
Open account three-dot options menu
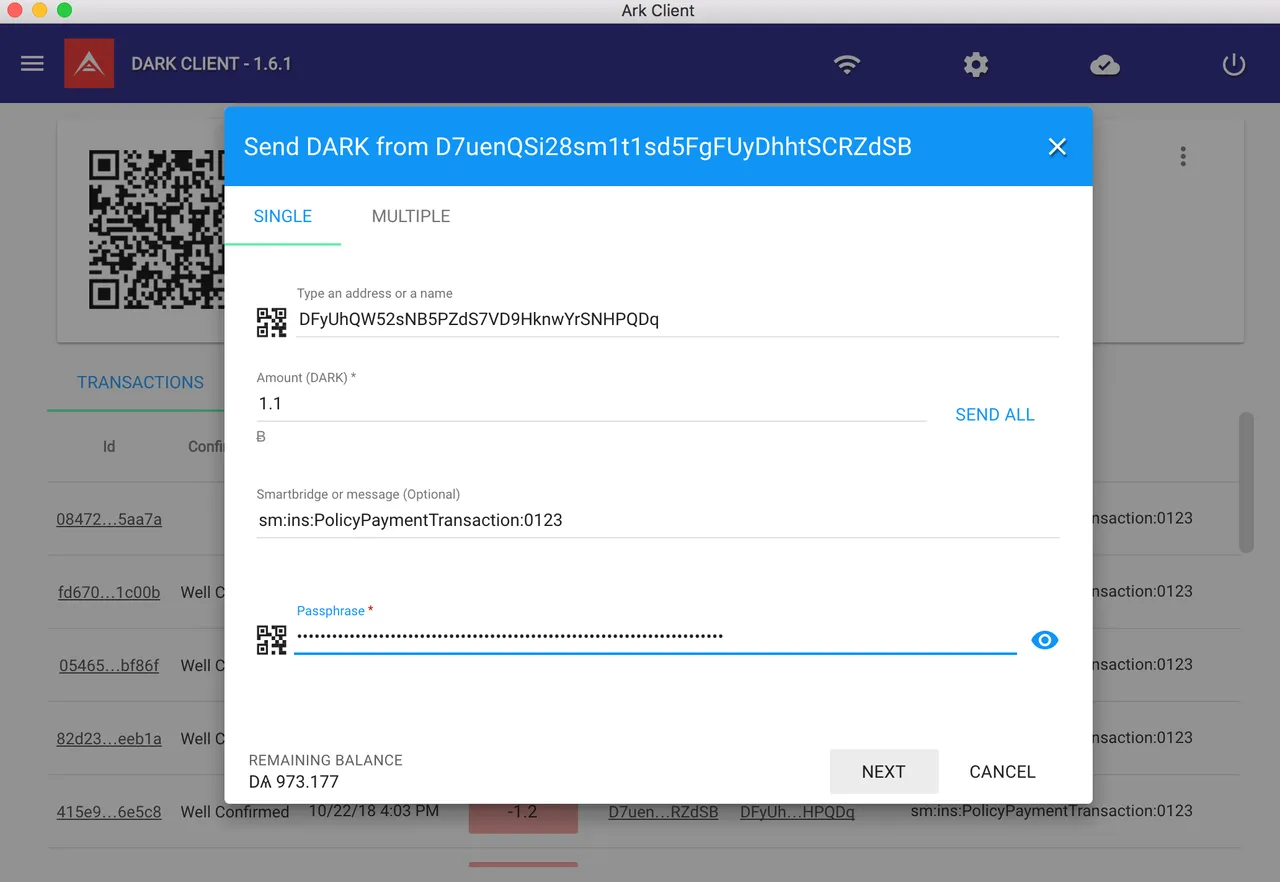(x=1183, y=157)
